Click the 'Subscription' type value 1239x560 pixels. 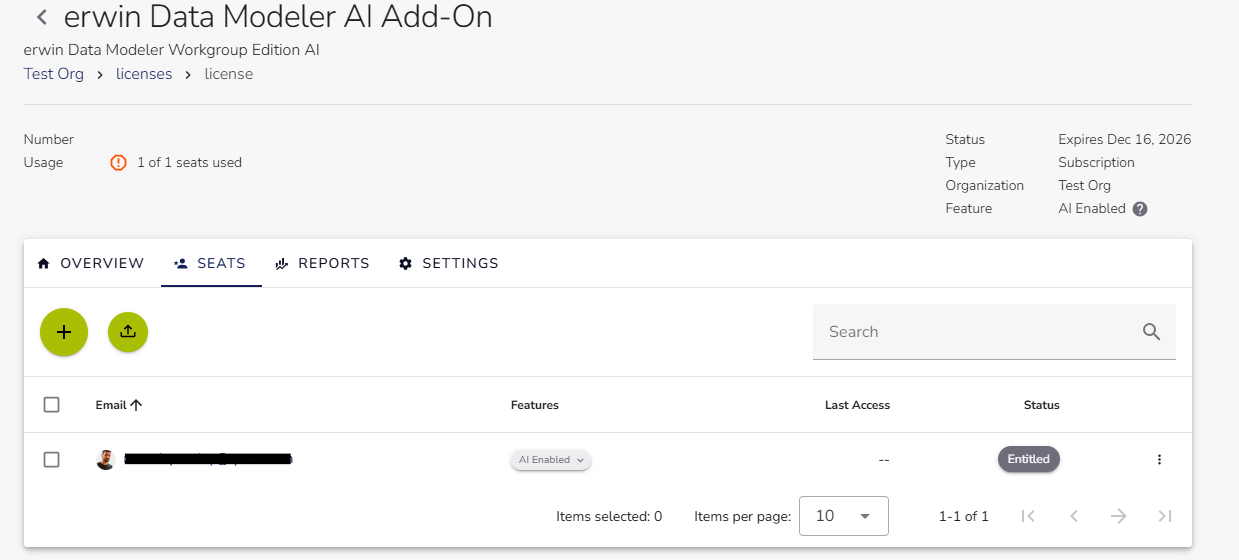(x=1096, y=162)
